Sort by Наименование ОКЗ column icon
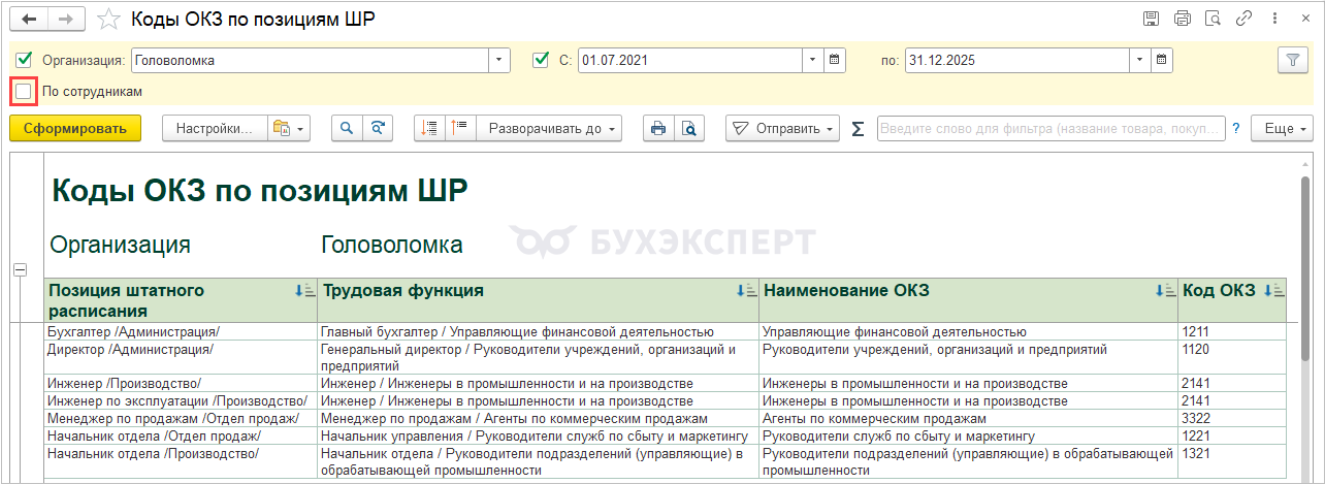This screenshot has height=489, width=1325. [x=1165, y=291]
